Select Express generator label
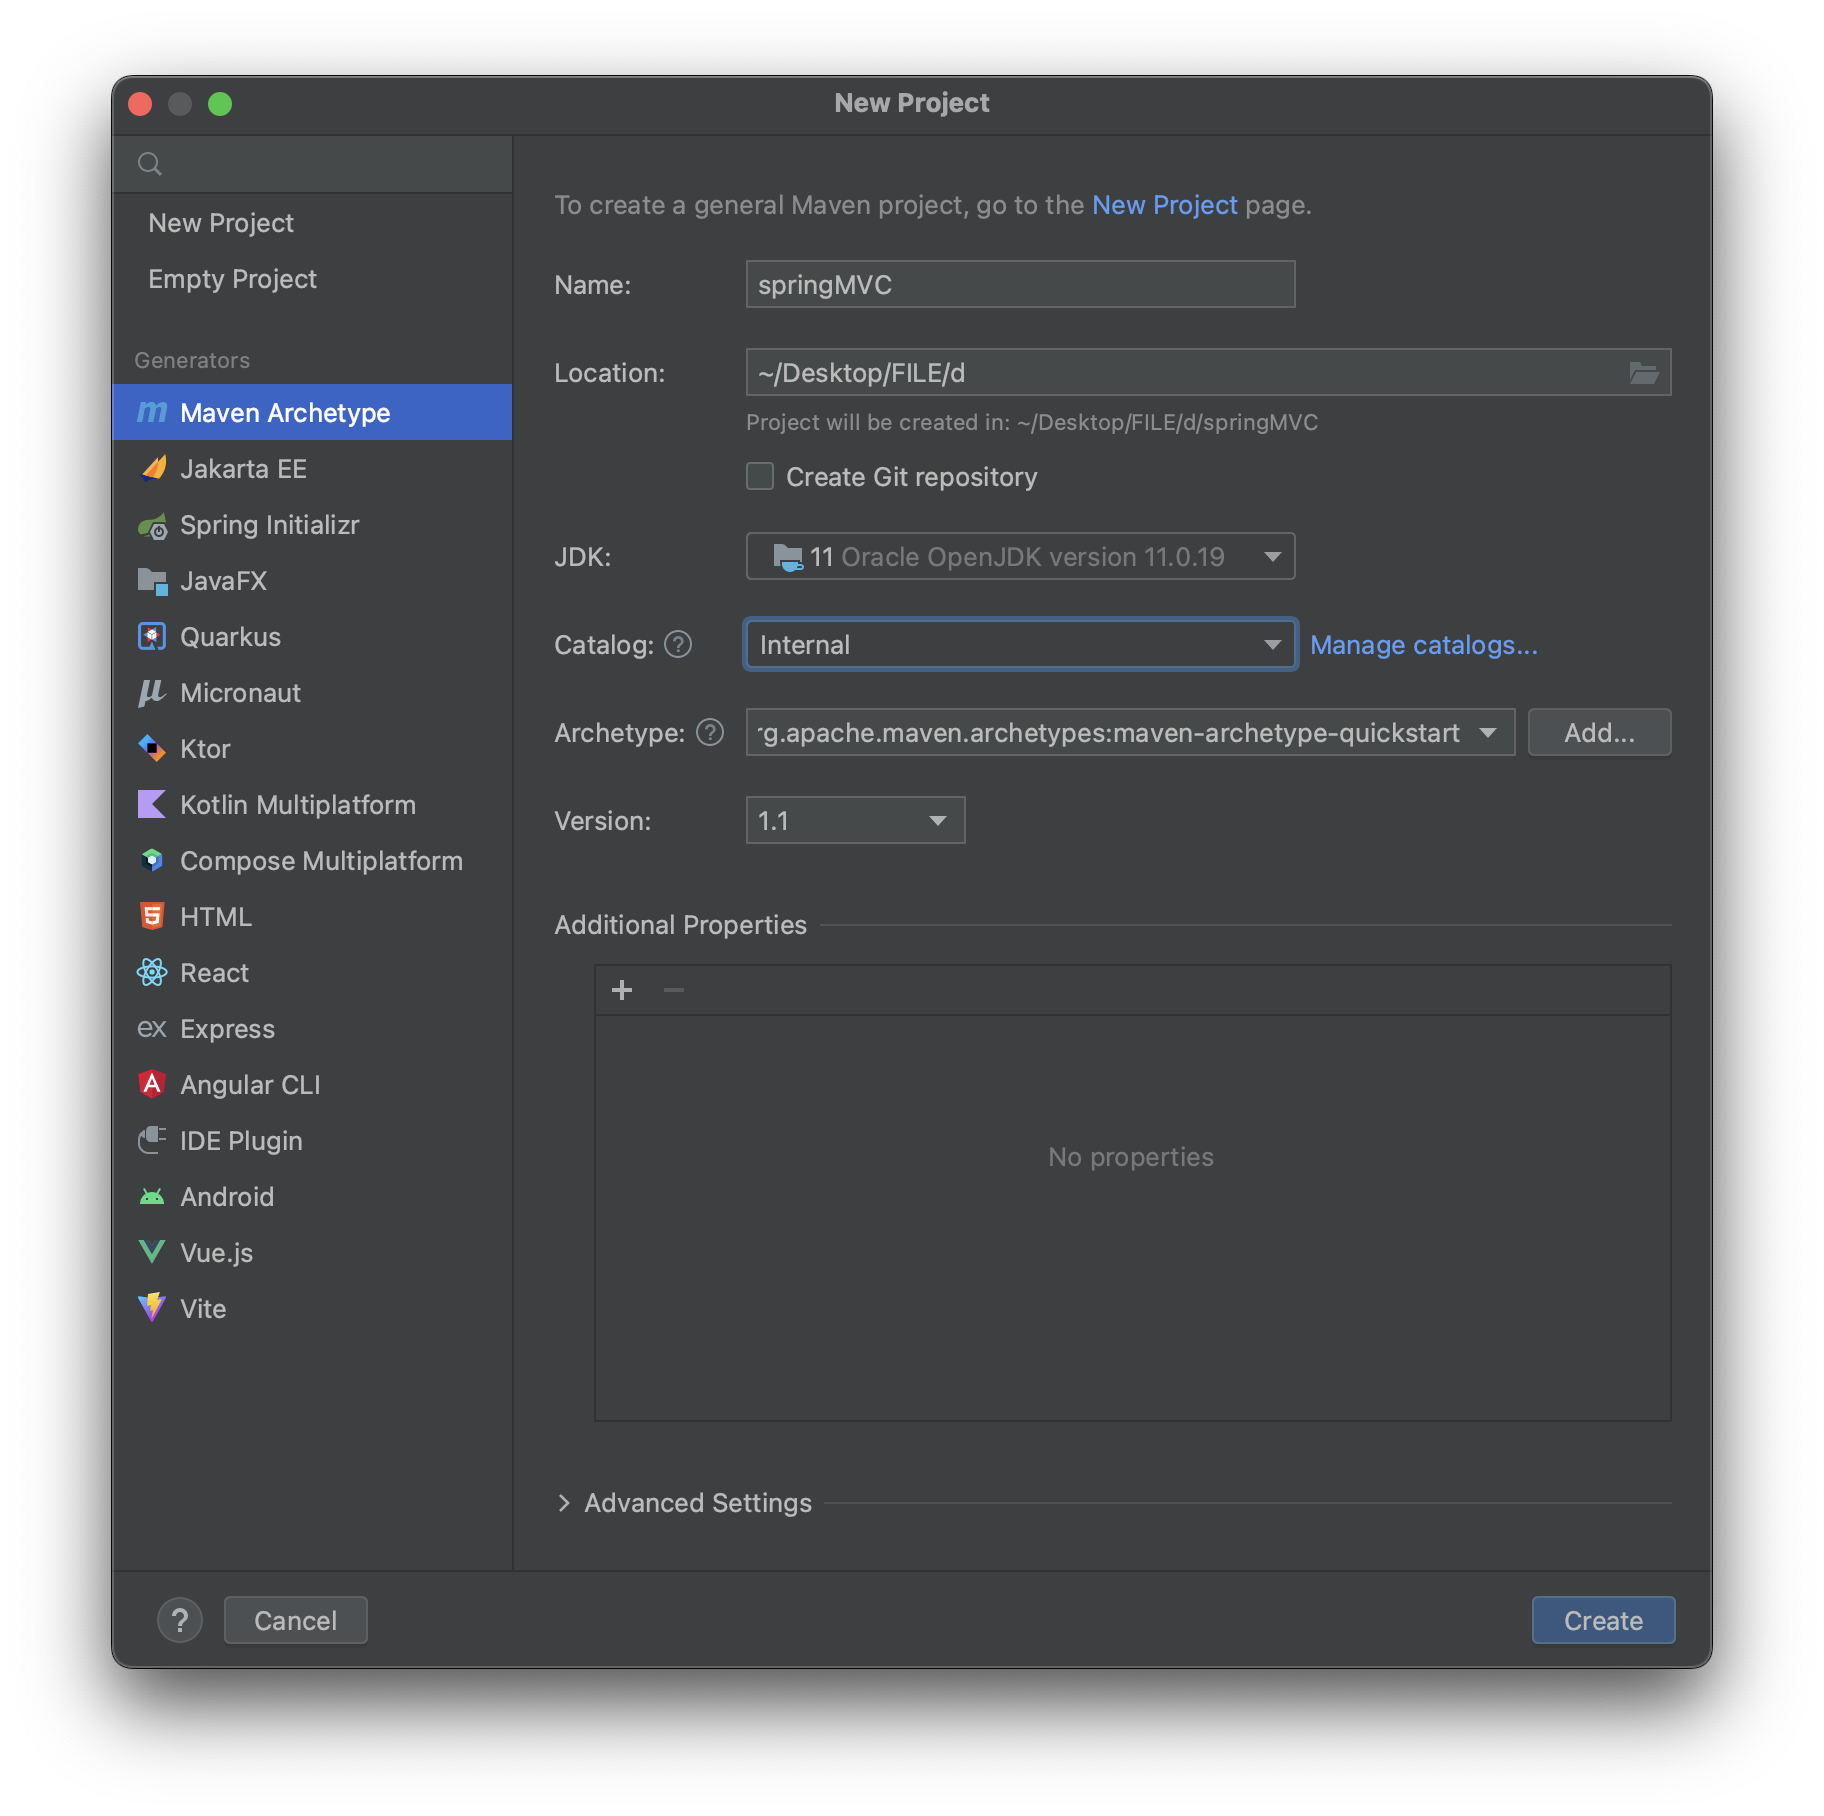Screen dimensions: 1824x1816 (x=227, y=1029)
